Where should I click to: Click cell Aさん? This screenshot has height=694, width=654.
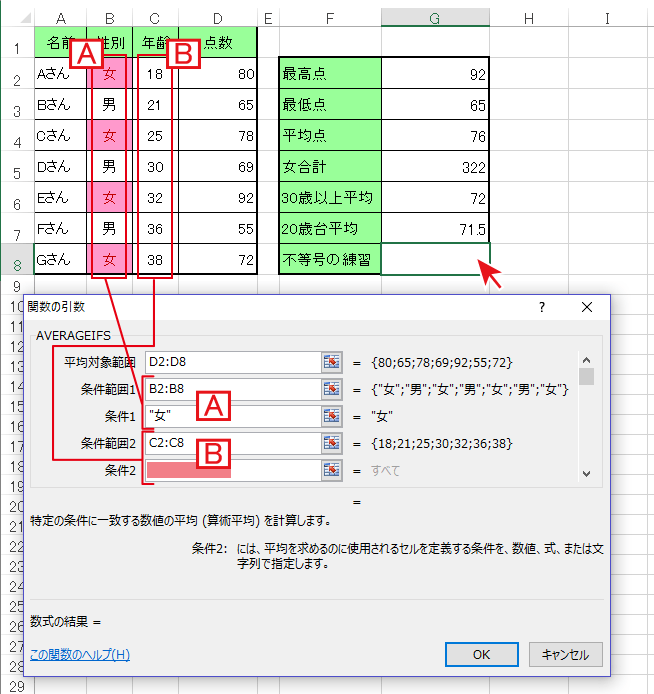click(61, 73)
